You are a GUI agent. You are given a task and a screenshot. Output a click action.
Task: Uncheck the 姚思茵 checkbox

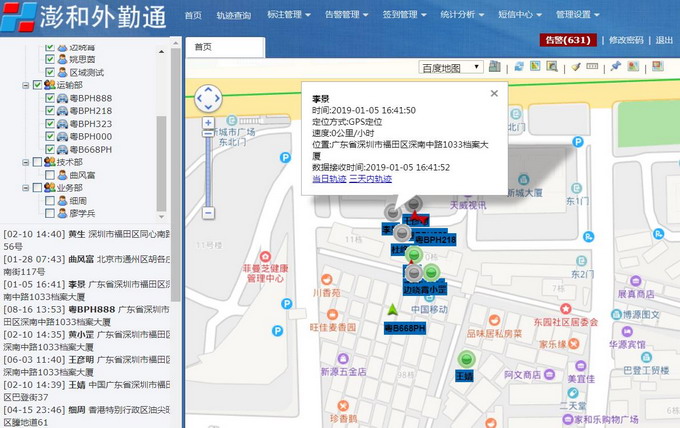50,59
